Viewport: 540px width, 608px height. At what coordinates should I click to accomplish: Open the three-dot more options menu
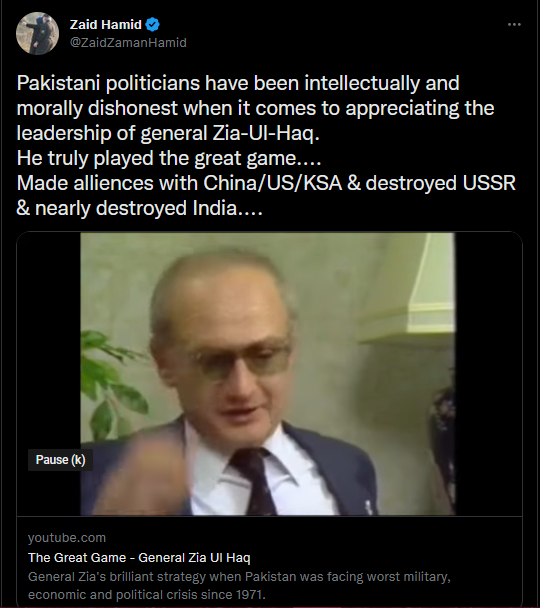pyautogui.click(x=514, y=24)
